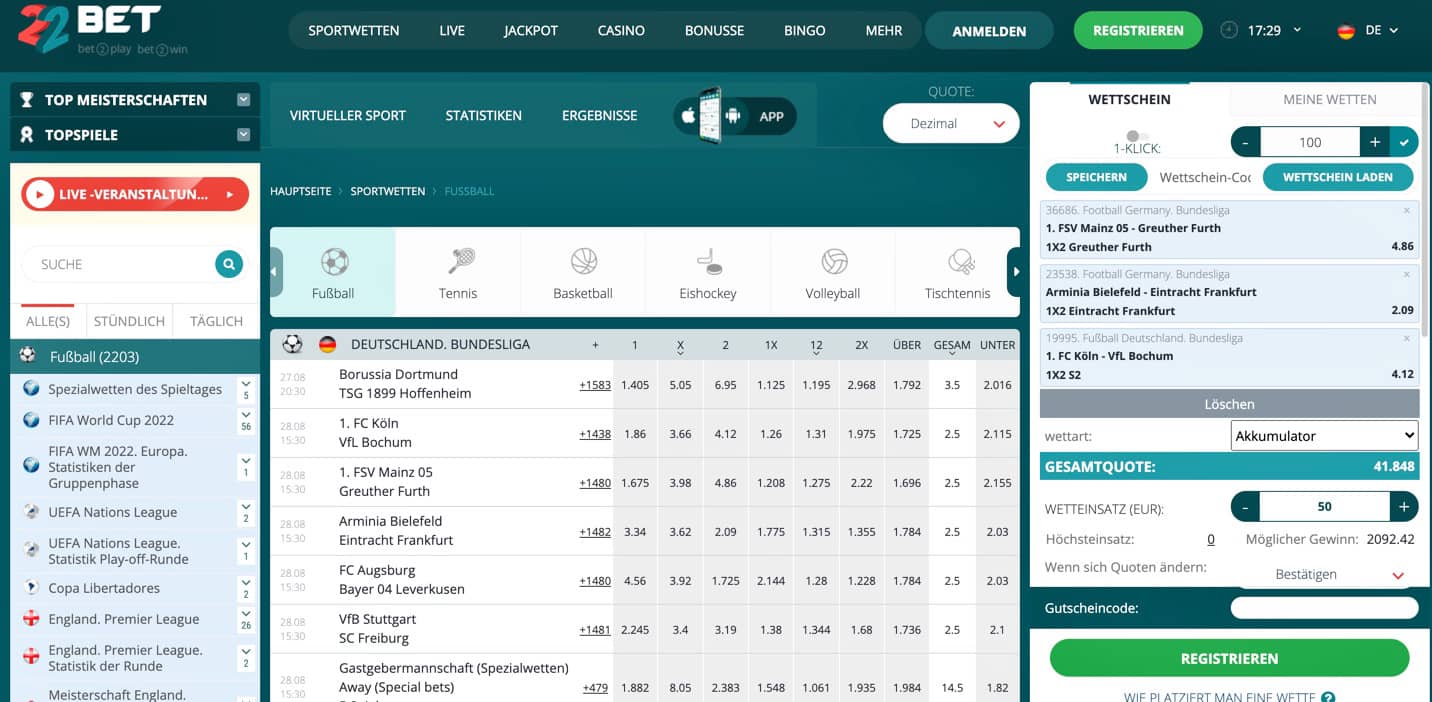Click the 22BET logo

(103, 29)
